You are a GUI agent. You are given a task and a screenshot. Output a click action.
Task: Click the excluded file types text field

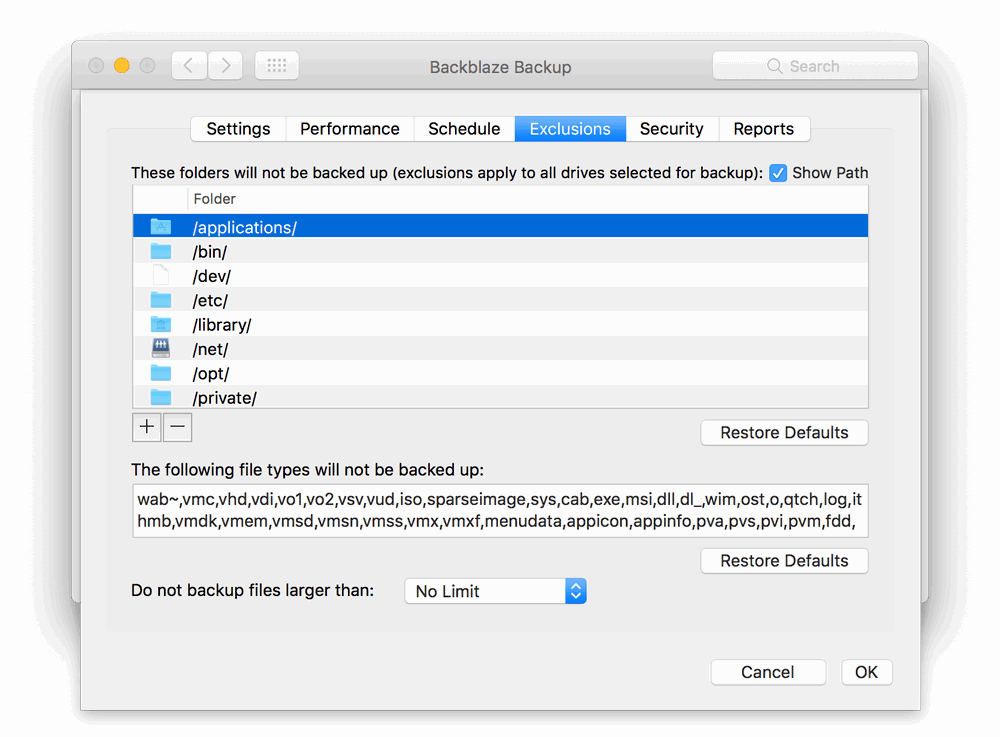click(x=501, y=511)
